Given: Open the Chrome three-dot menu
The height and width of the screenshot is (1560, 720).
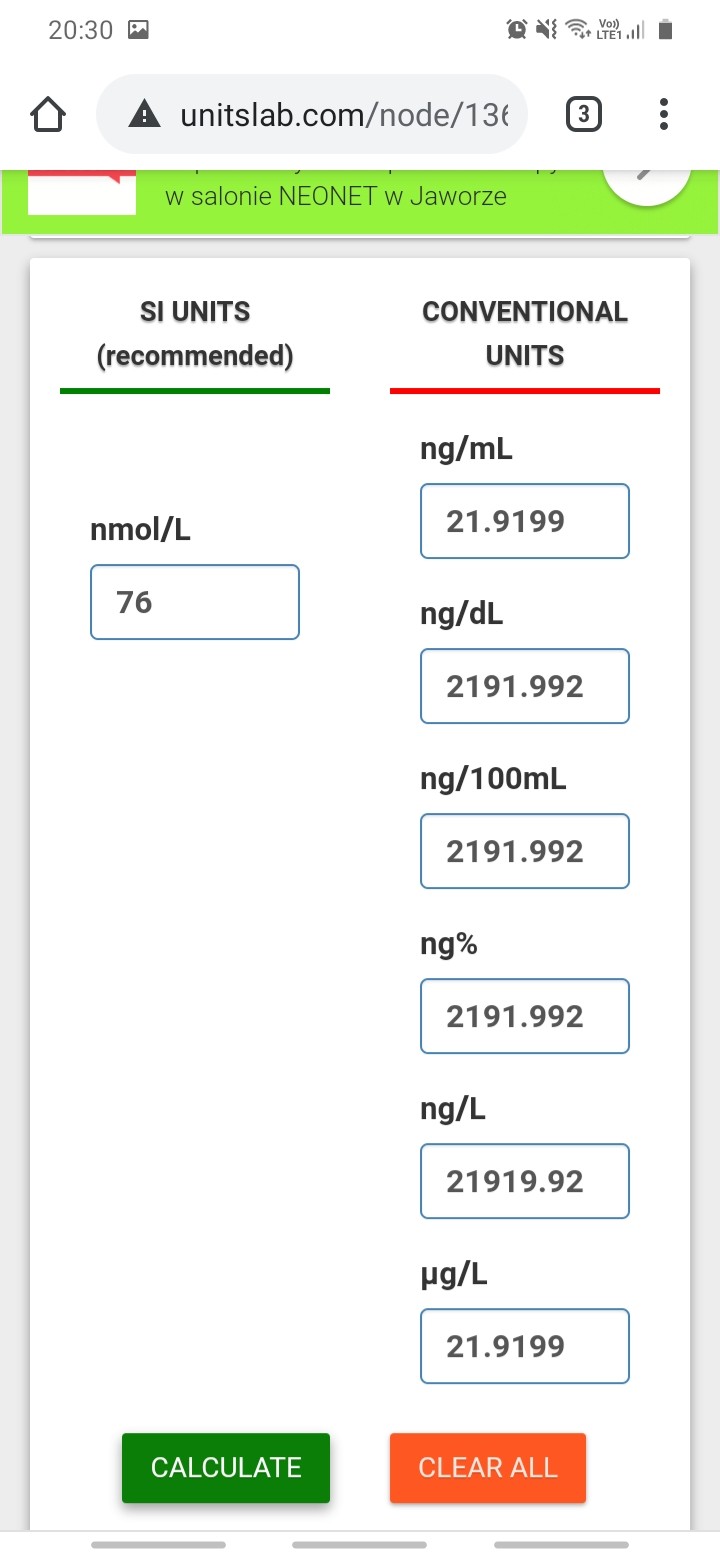Looking at the screenshot, I should 663,115.
